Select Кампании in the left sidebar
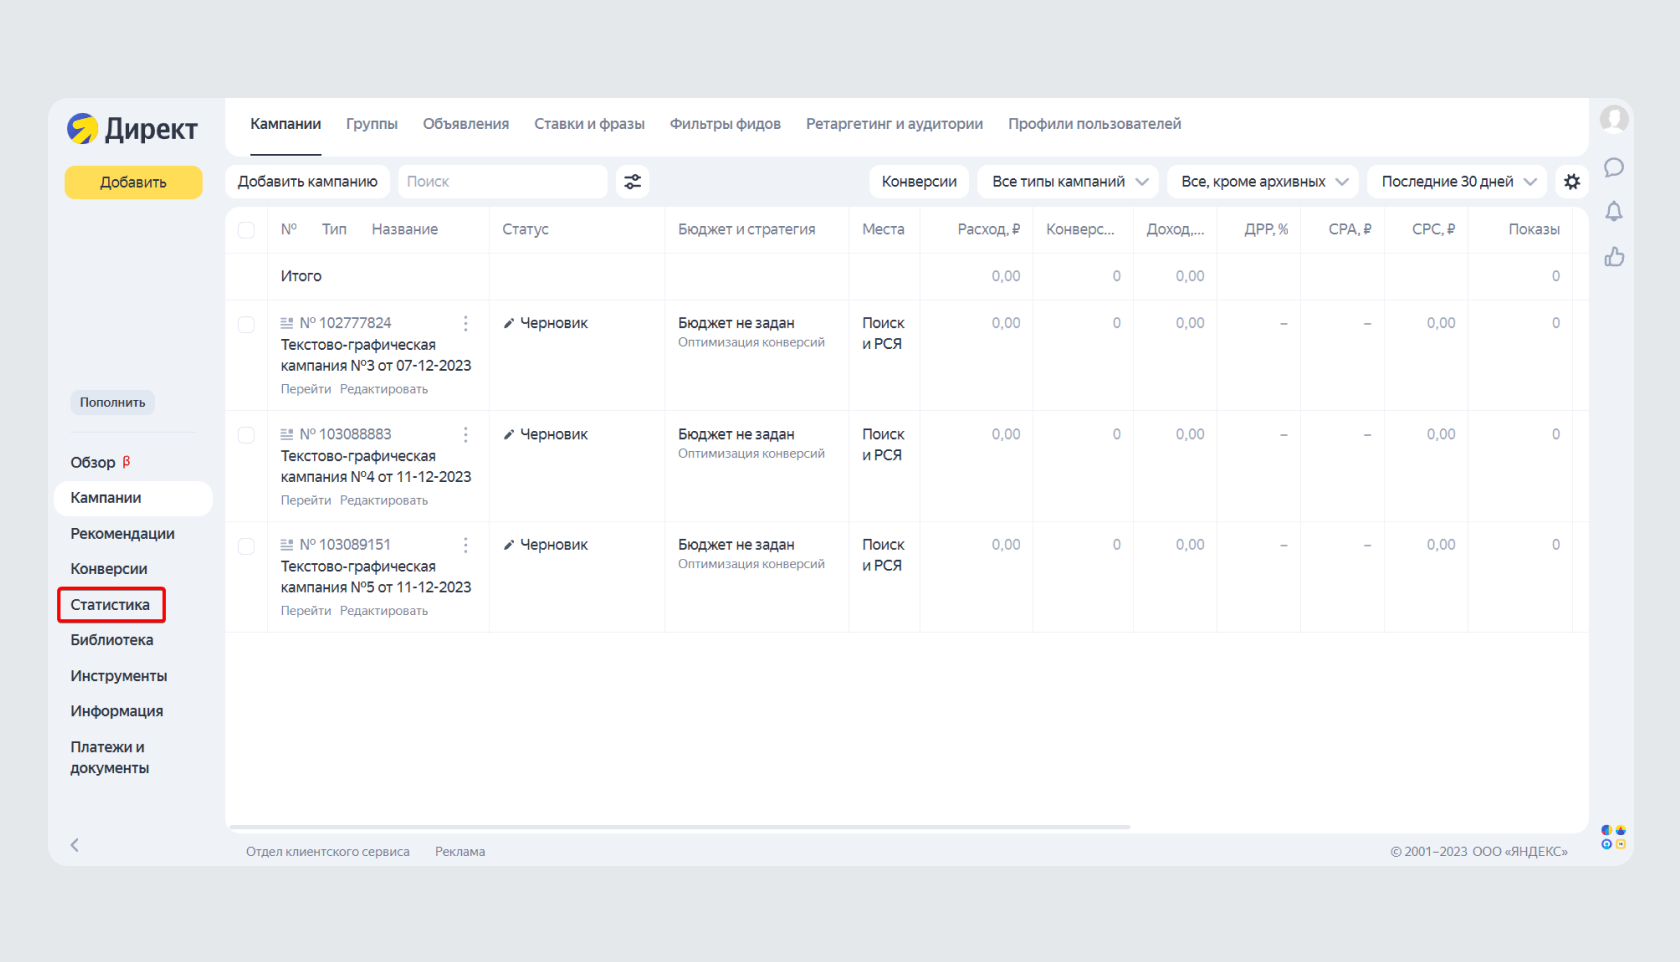 tap(133, 498)
